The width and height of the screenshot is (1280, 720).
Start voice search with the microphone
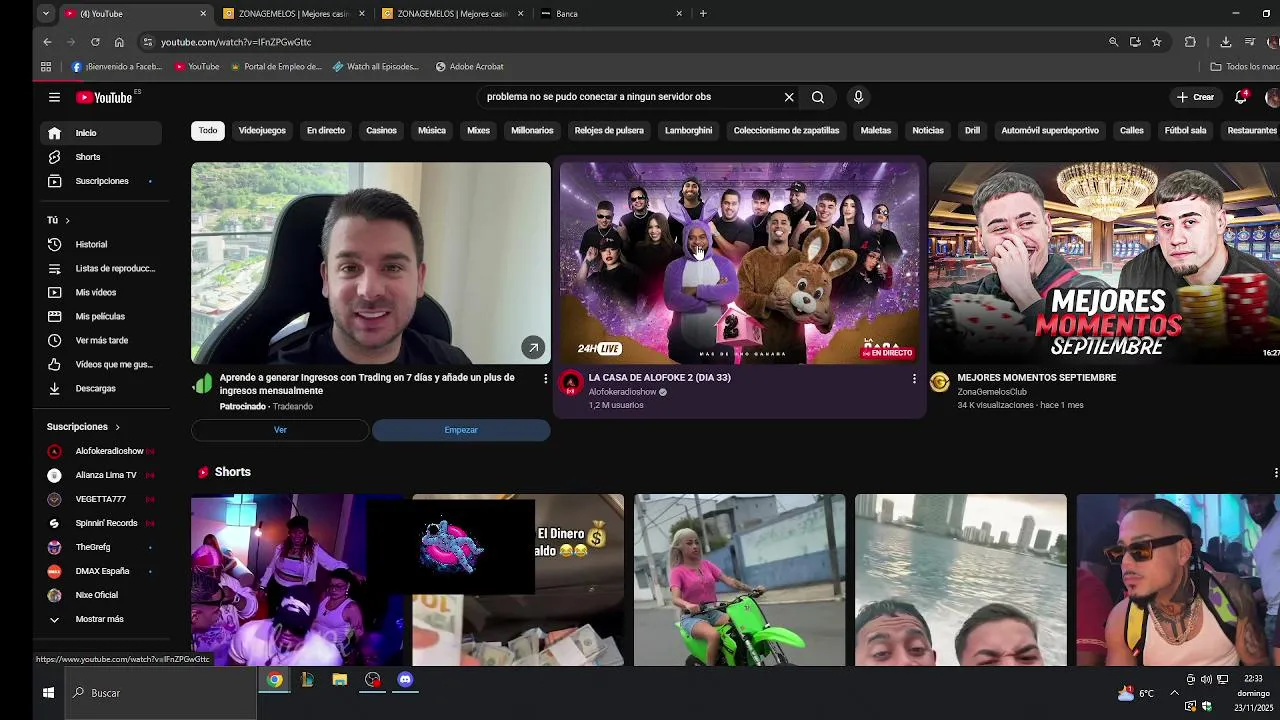(x=858, y=97)
